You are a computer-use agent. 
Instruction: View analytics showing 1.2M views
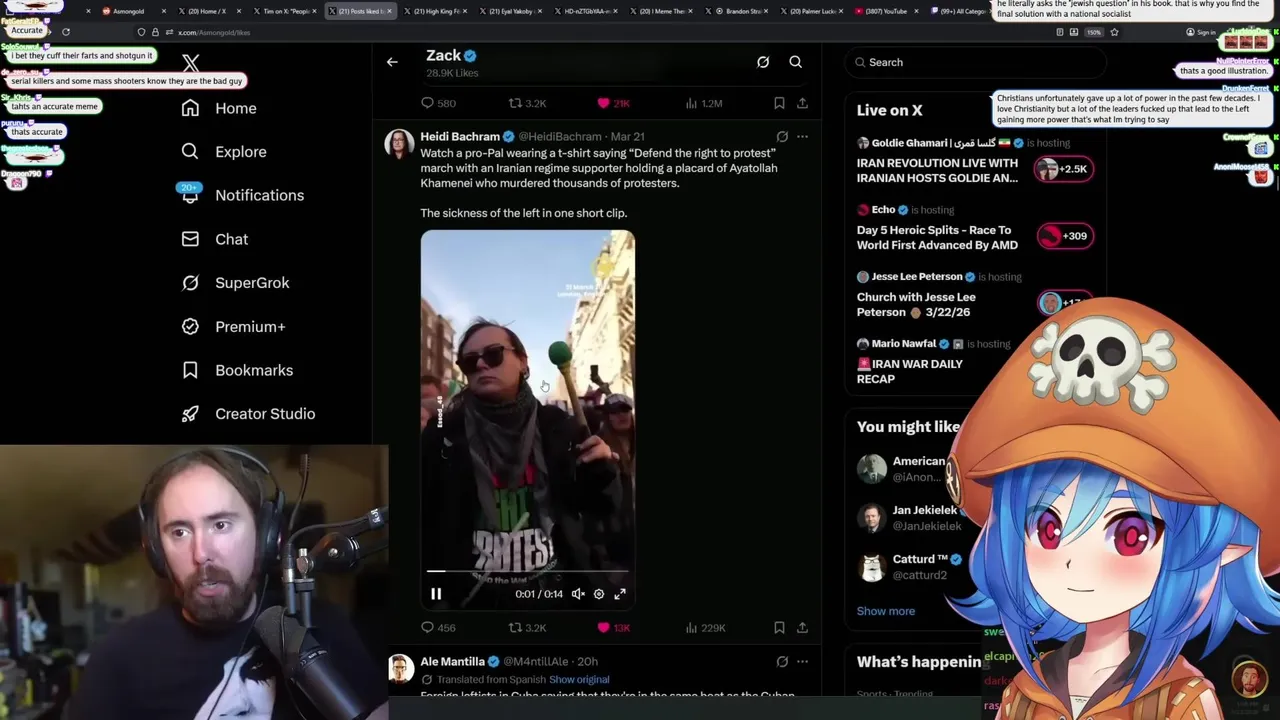pyautogui.click(x=703, y=103)
